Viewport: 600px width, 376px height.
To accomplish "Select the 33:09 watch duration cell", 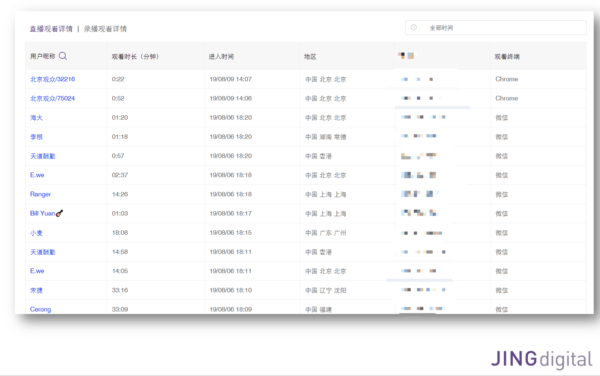I will click(120, 309).
